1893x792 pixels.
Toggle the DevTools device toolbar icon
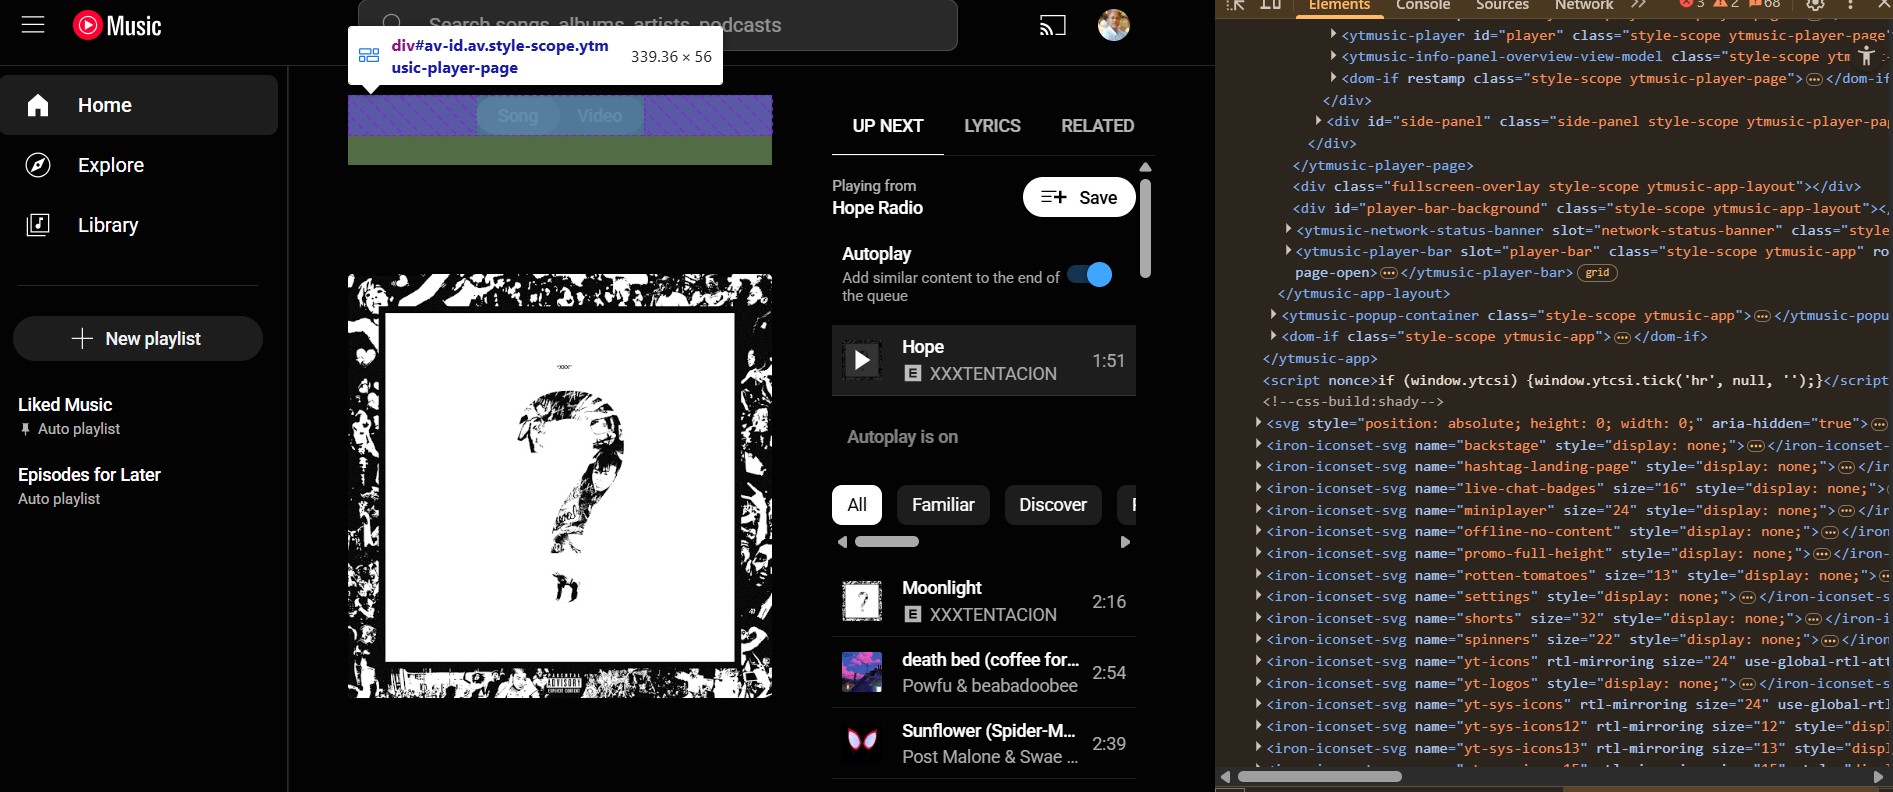1271,5
